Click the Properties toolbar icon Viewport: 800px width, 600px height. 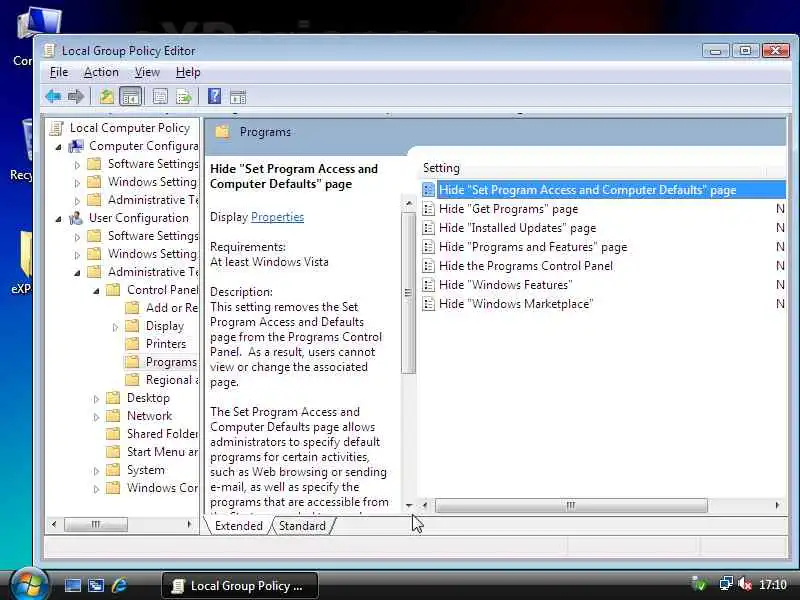(160, 96)
